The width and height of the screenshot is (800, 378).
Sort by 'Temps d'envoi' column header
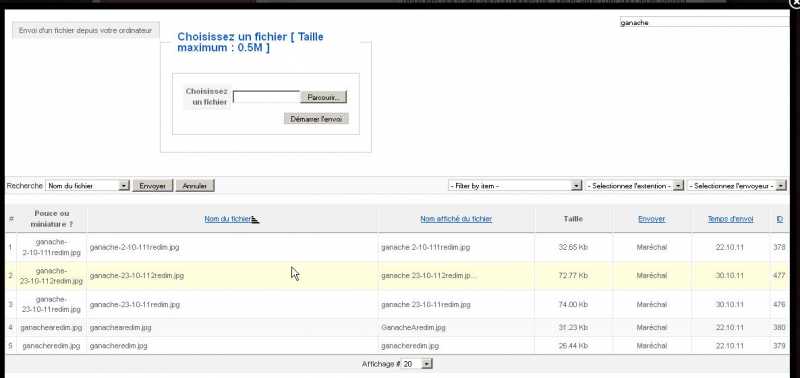[x=730, y=219]
